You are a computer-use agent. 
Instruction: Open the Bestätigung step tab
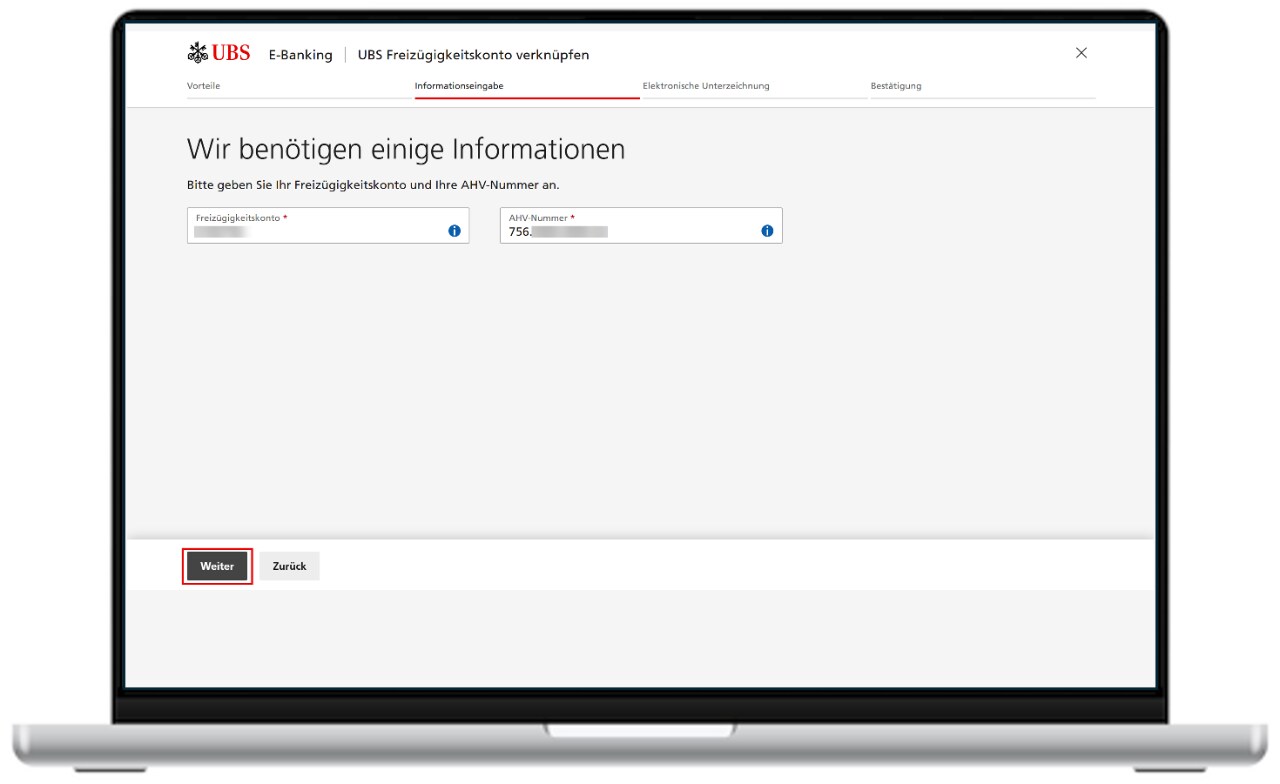coord(896,86)
